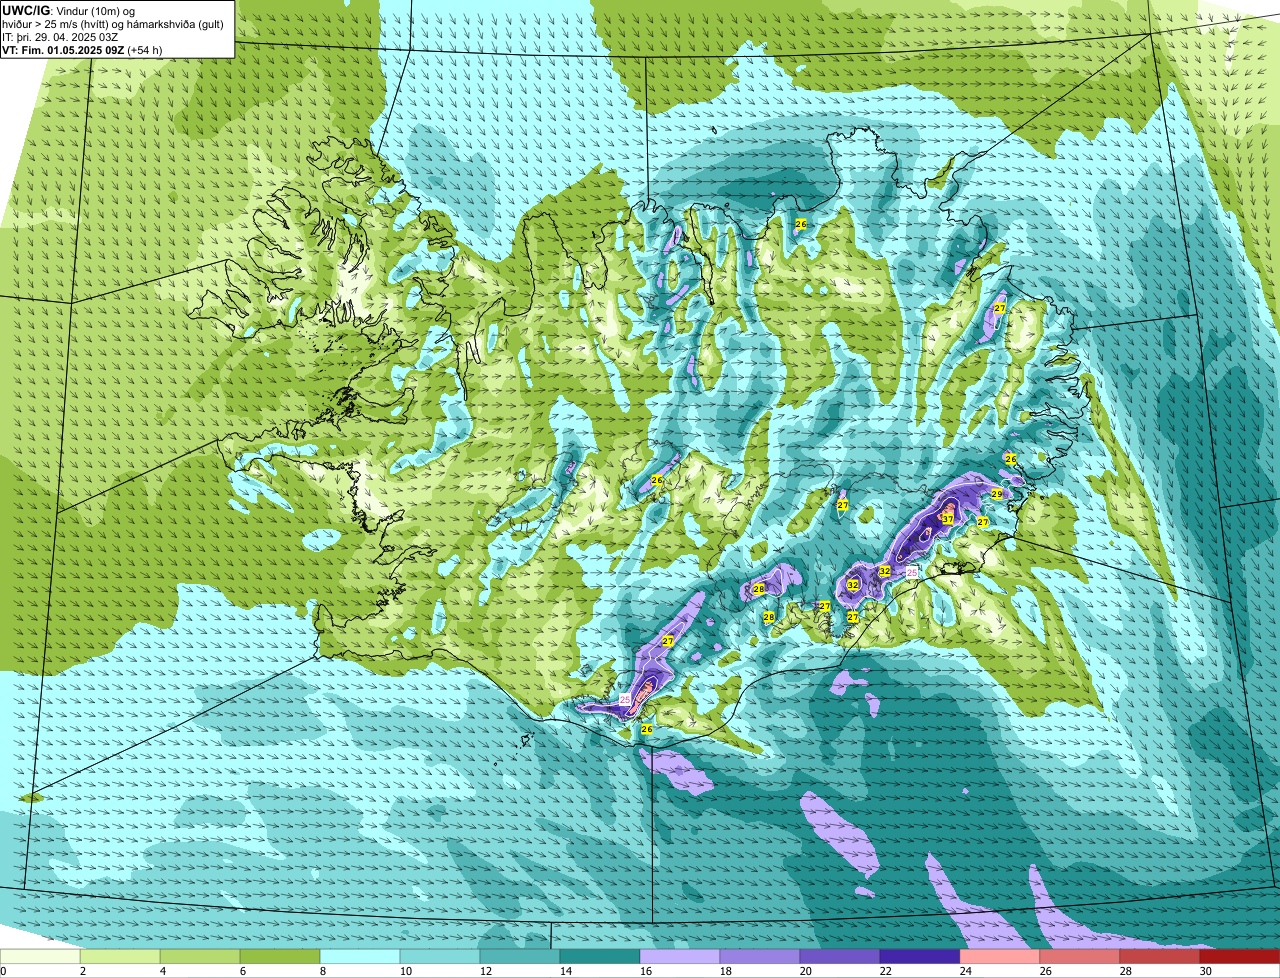Screen dimensions: 1280x978
Task: Click the yellow 29 gust marker
Action: click(997, 494)
